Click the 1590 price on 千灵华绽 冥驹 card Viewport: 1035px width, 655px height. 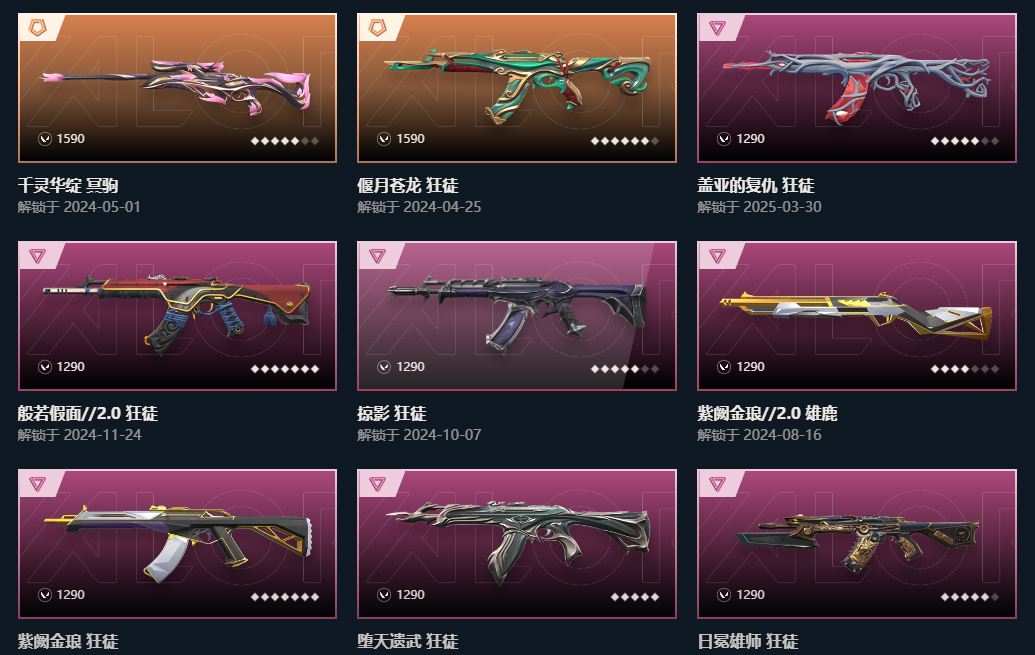(x=71, y=139)
